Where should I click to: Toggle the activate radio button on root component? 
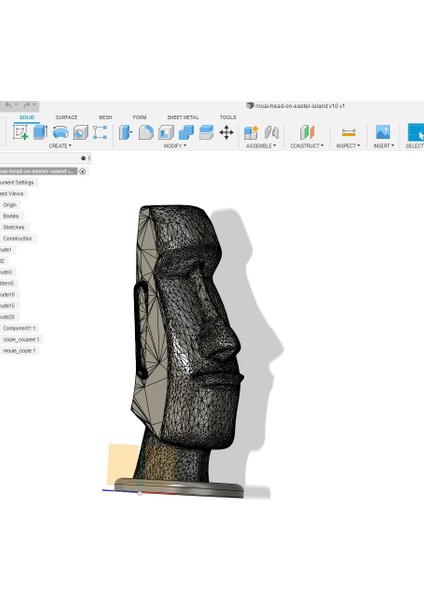click(x=82, y=171)
